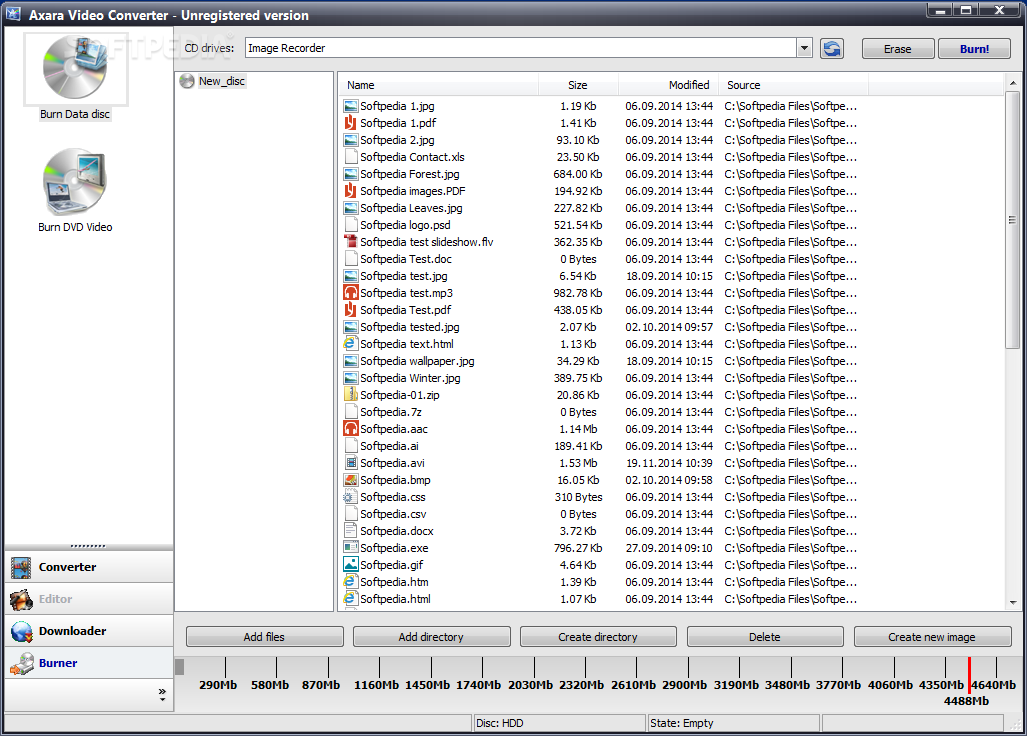
Task: Click the Add directory button
Action: (x=432, y=637)
